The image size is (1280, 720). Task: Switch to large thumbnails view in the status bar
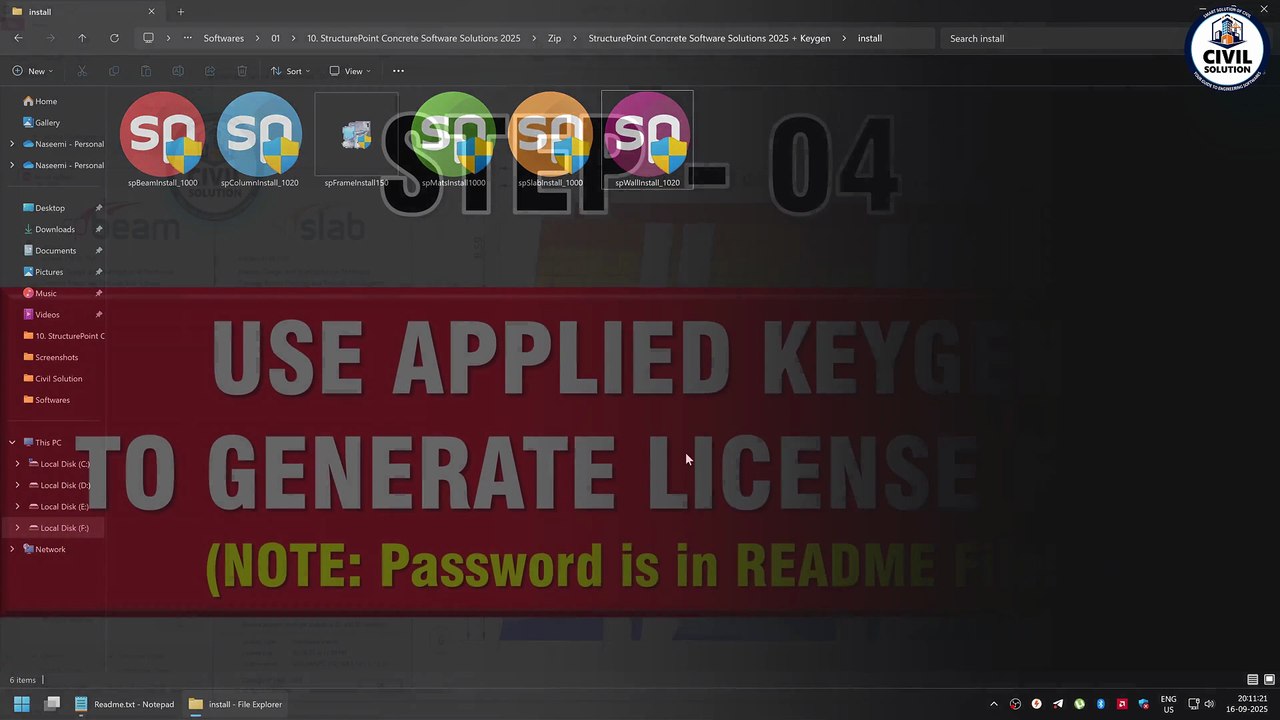(x=1269, y=680)
